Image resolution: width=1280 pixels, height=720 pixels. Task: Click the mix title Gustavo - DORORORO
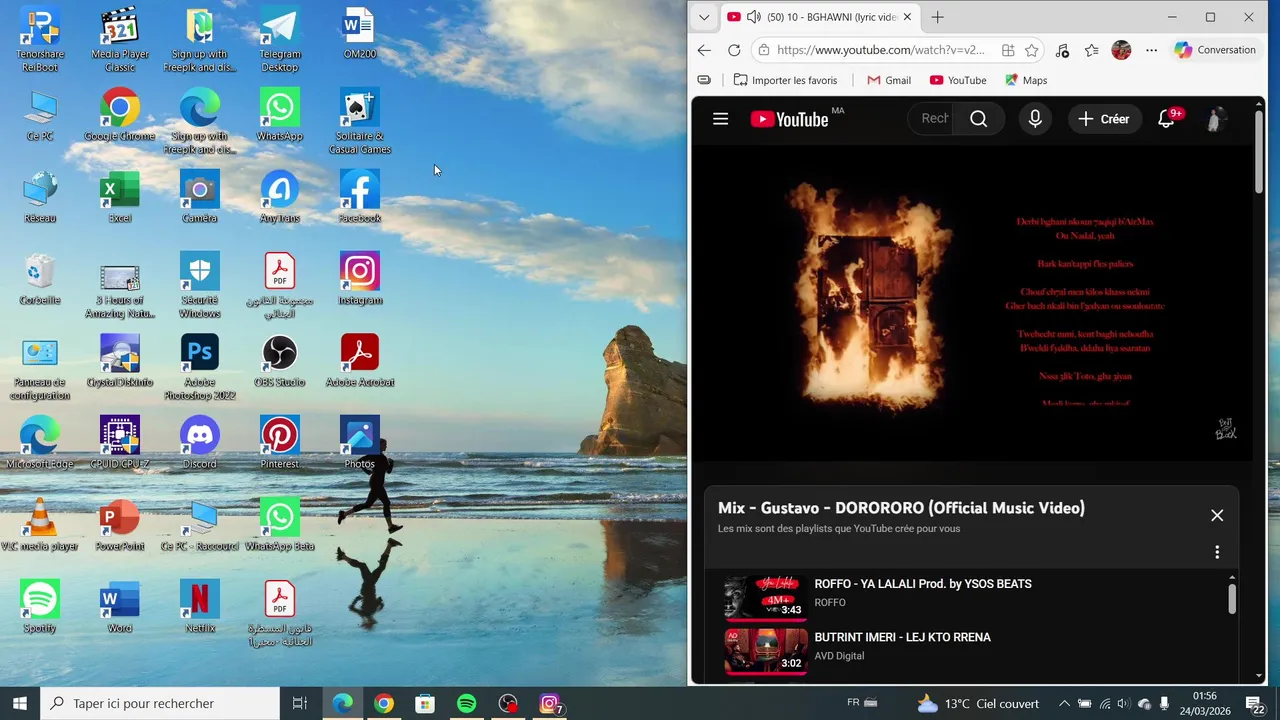[x=901, y=508]
